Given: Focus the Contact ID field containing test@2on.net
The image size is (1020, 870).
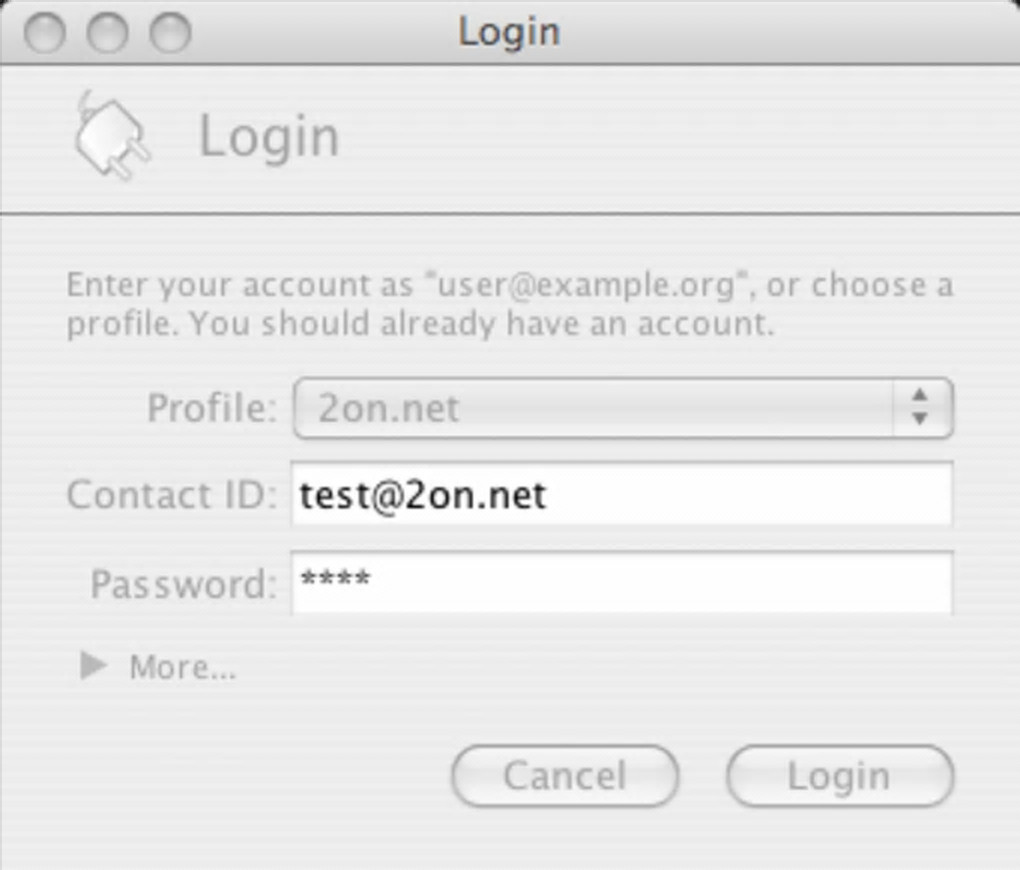Looking at the screenshot, I should pyautogui.click(x=620, y=495).
